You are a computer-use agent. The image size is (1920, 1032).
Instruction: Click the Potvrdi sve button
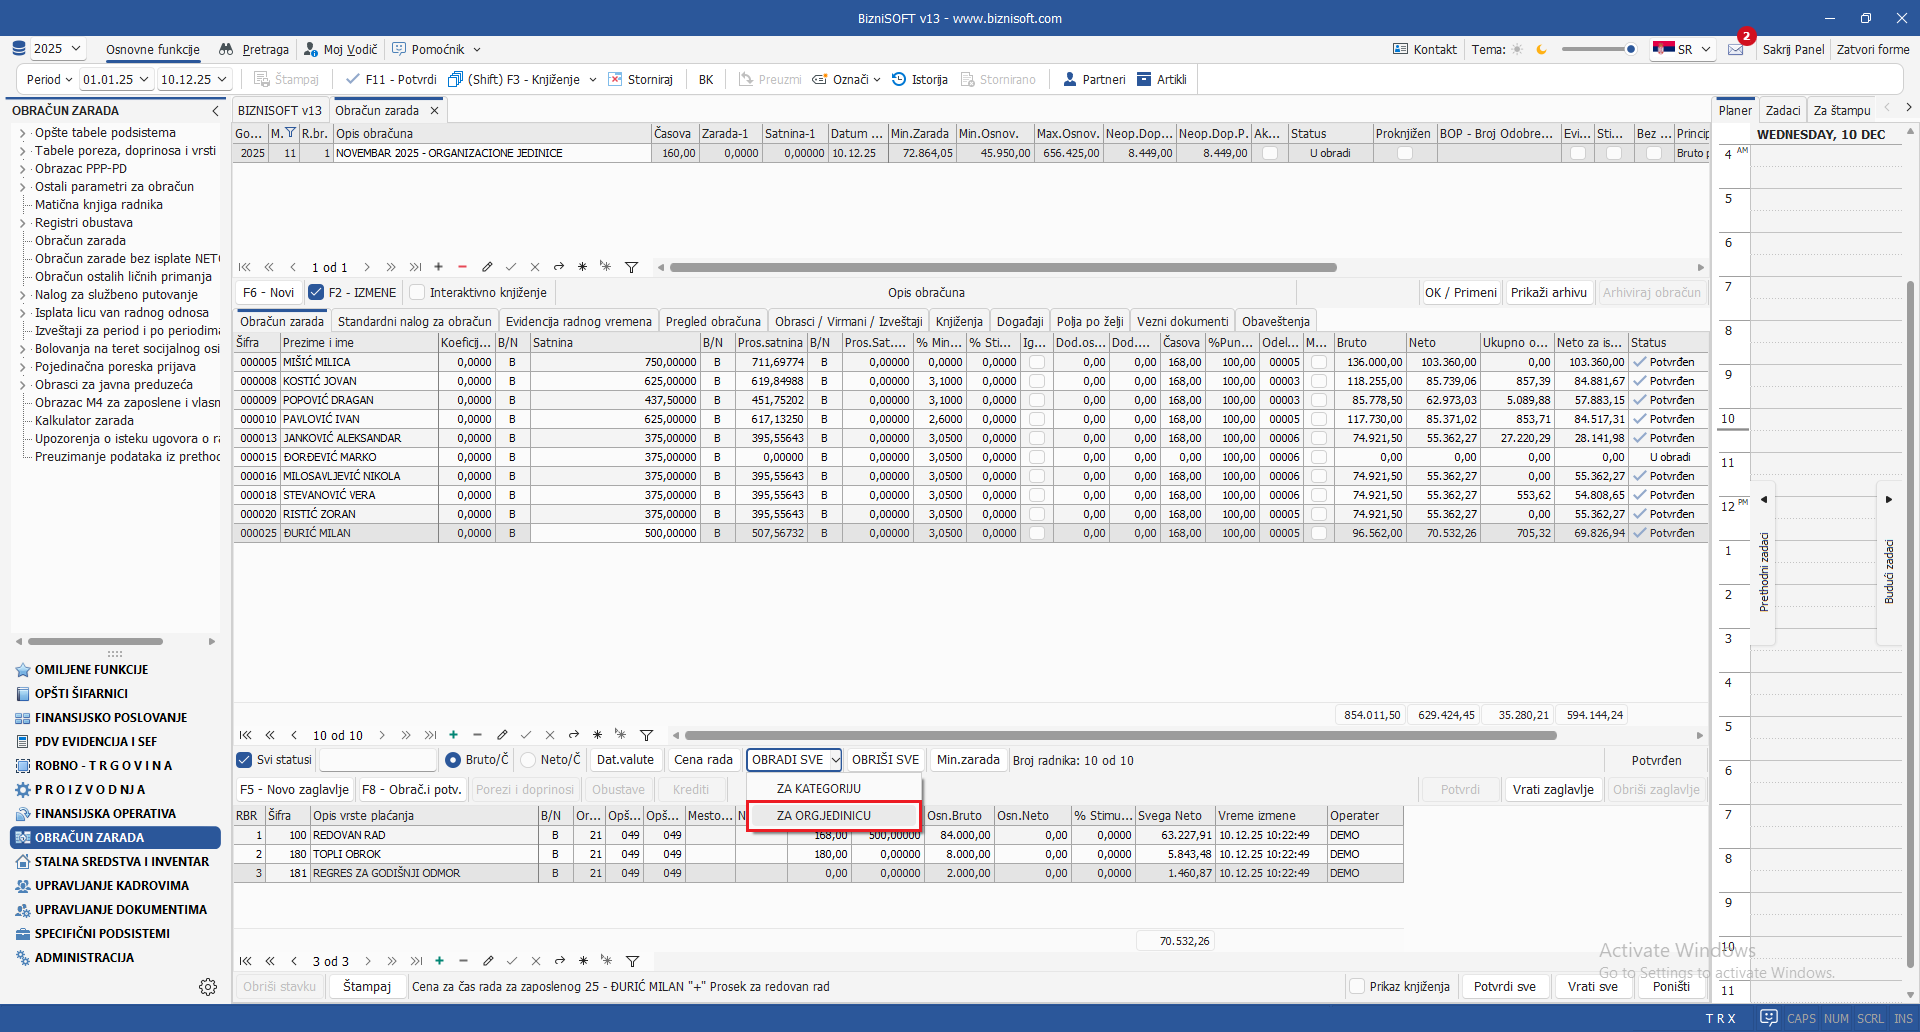pyautogui.click(x=1504, y=987)
